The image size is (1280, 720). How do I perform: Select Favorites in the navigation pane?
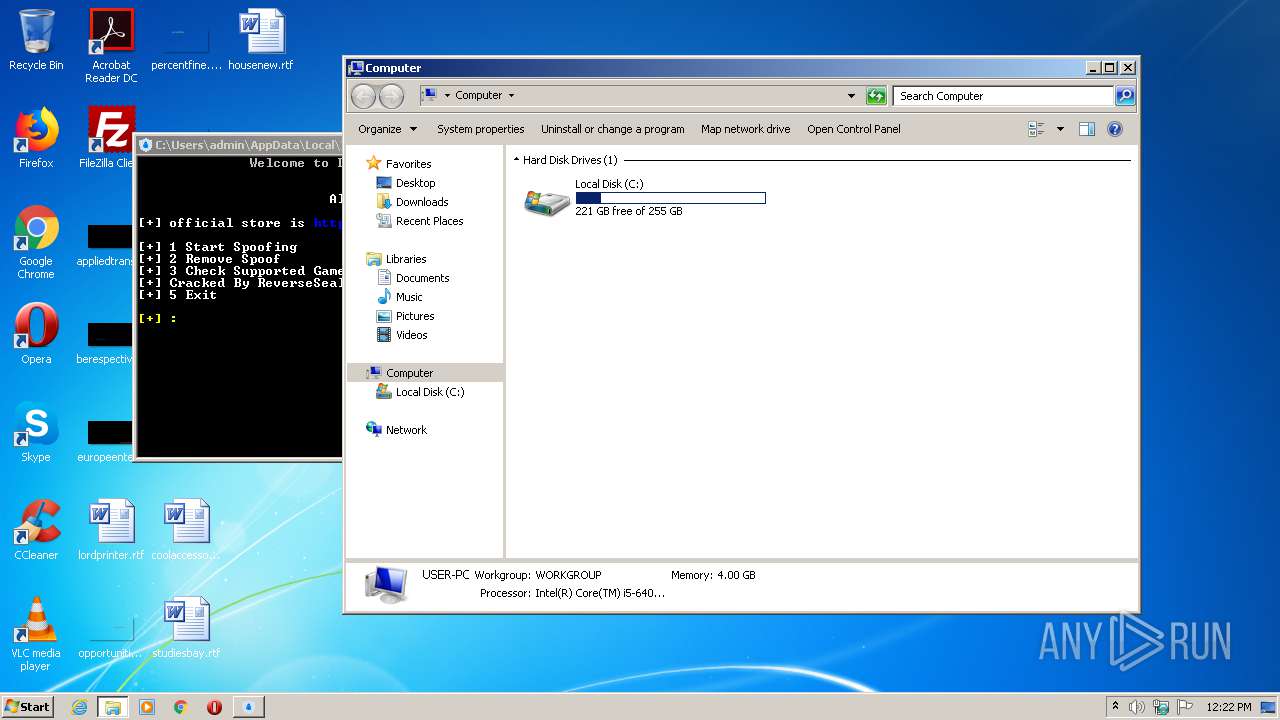[408, 164]
